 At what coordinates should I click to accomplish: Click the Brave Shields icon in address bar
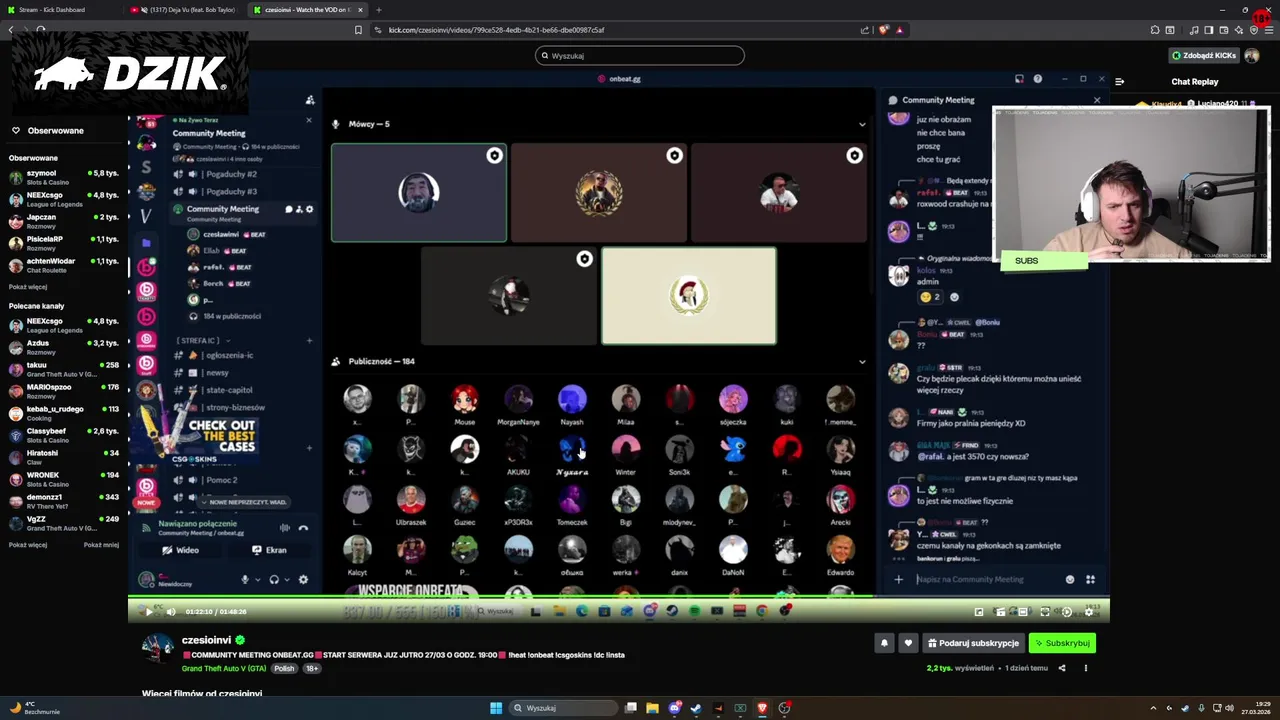884,30
